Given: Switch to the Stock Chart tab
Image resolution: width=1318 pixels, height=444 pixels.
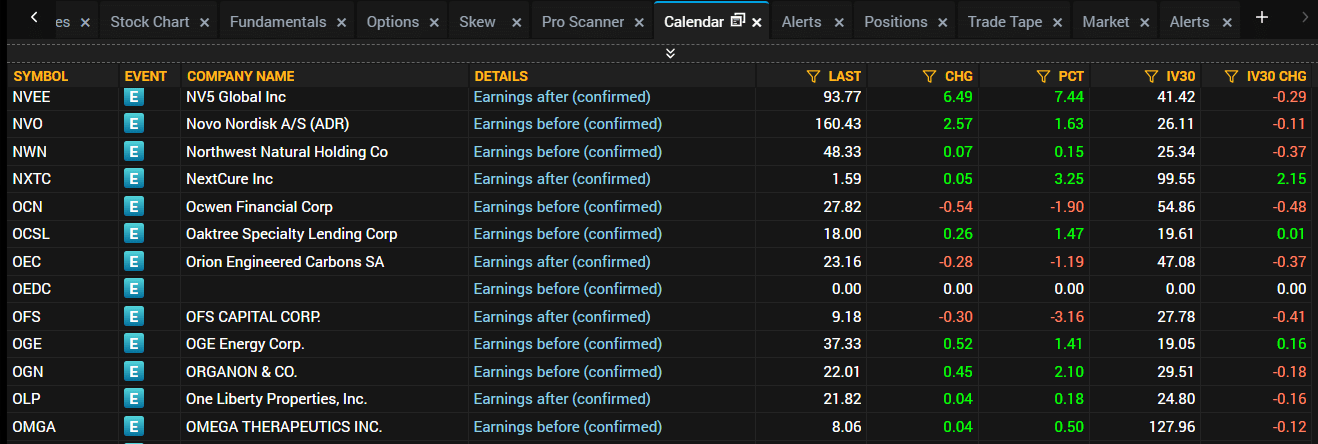Looking at the screenshot, I should pyautogui.click(x=150, y=21).
